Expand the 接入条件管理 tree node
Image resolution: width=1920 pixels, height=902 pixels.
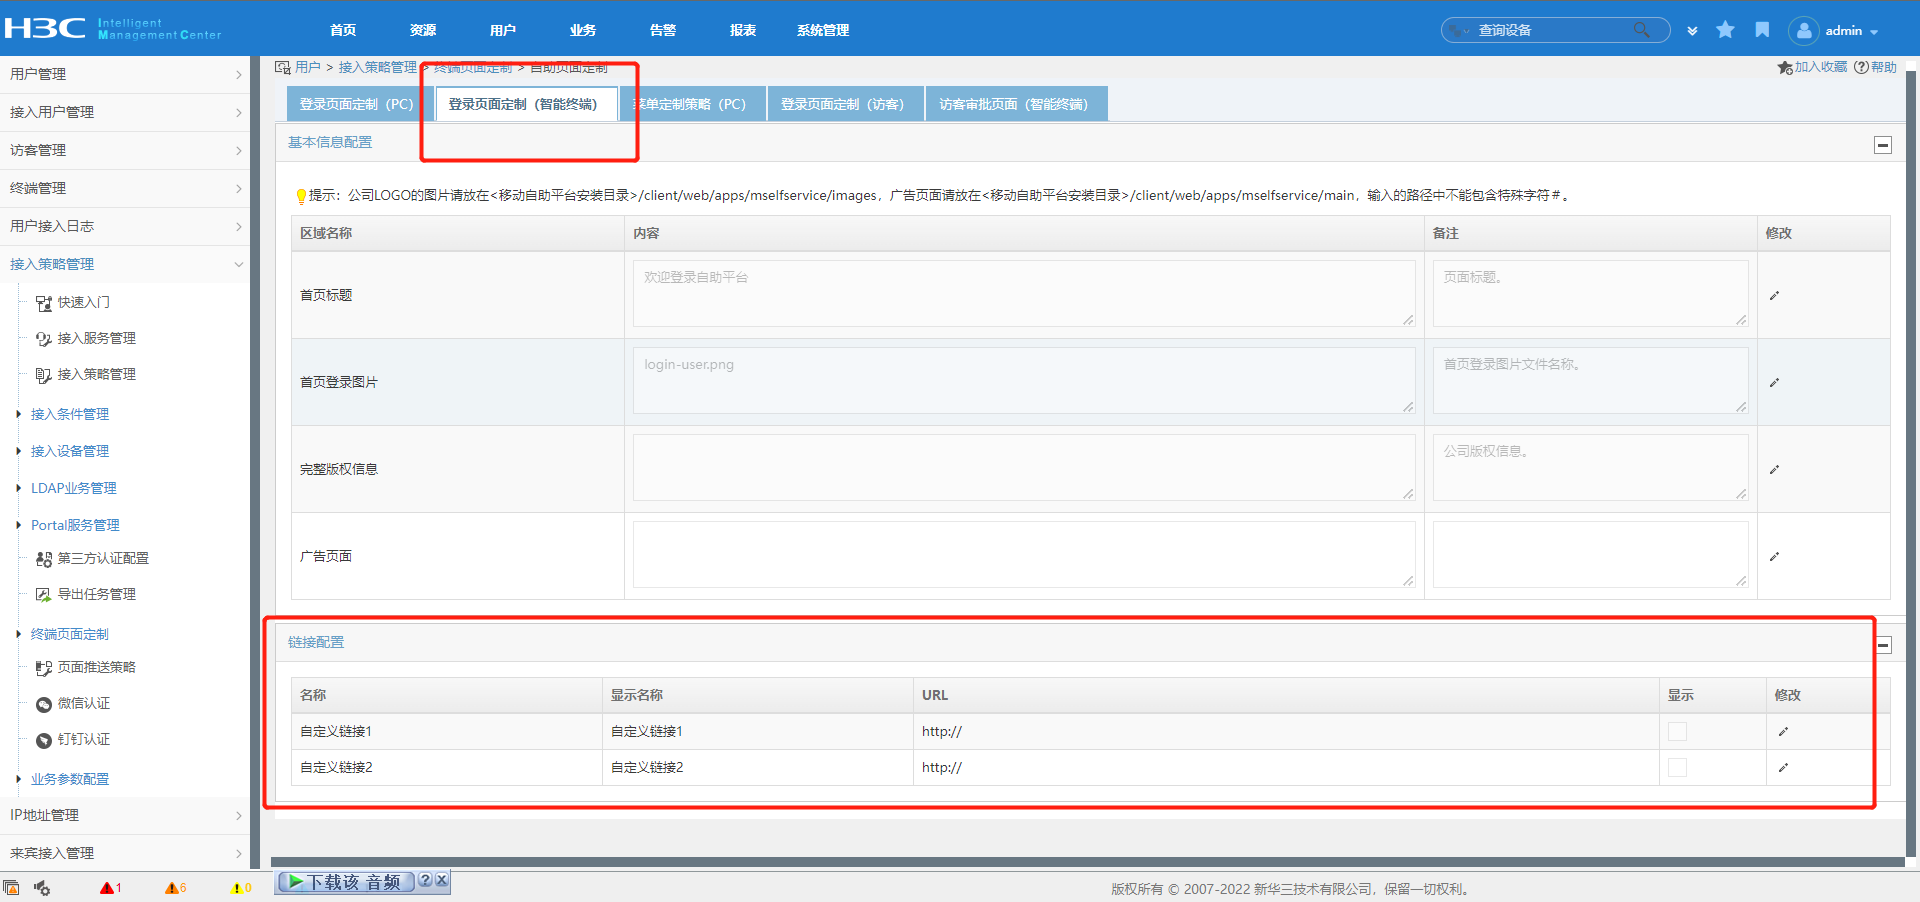pos(19,414)
